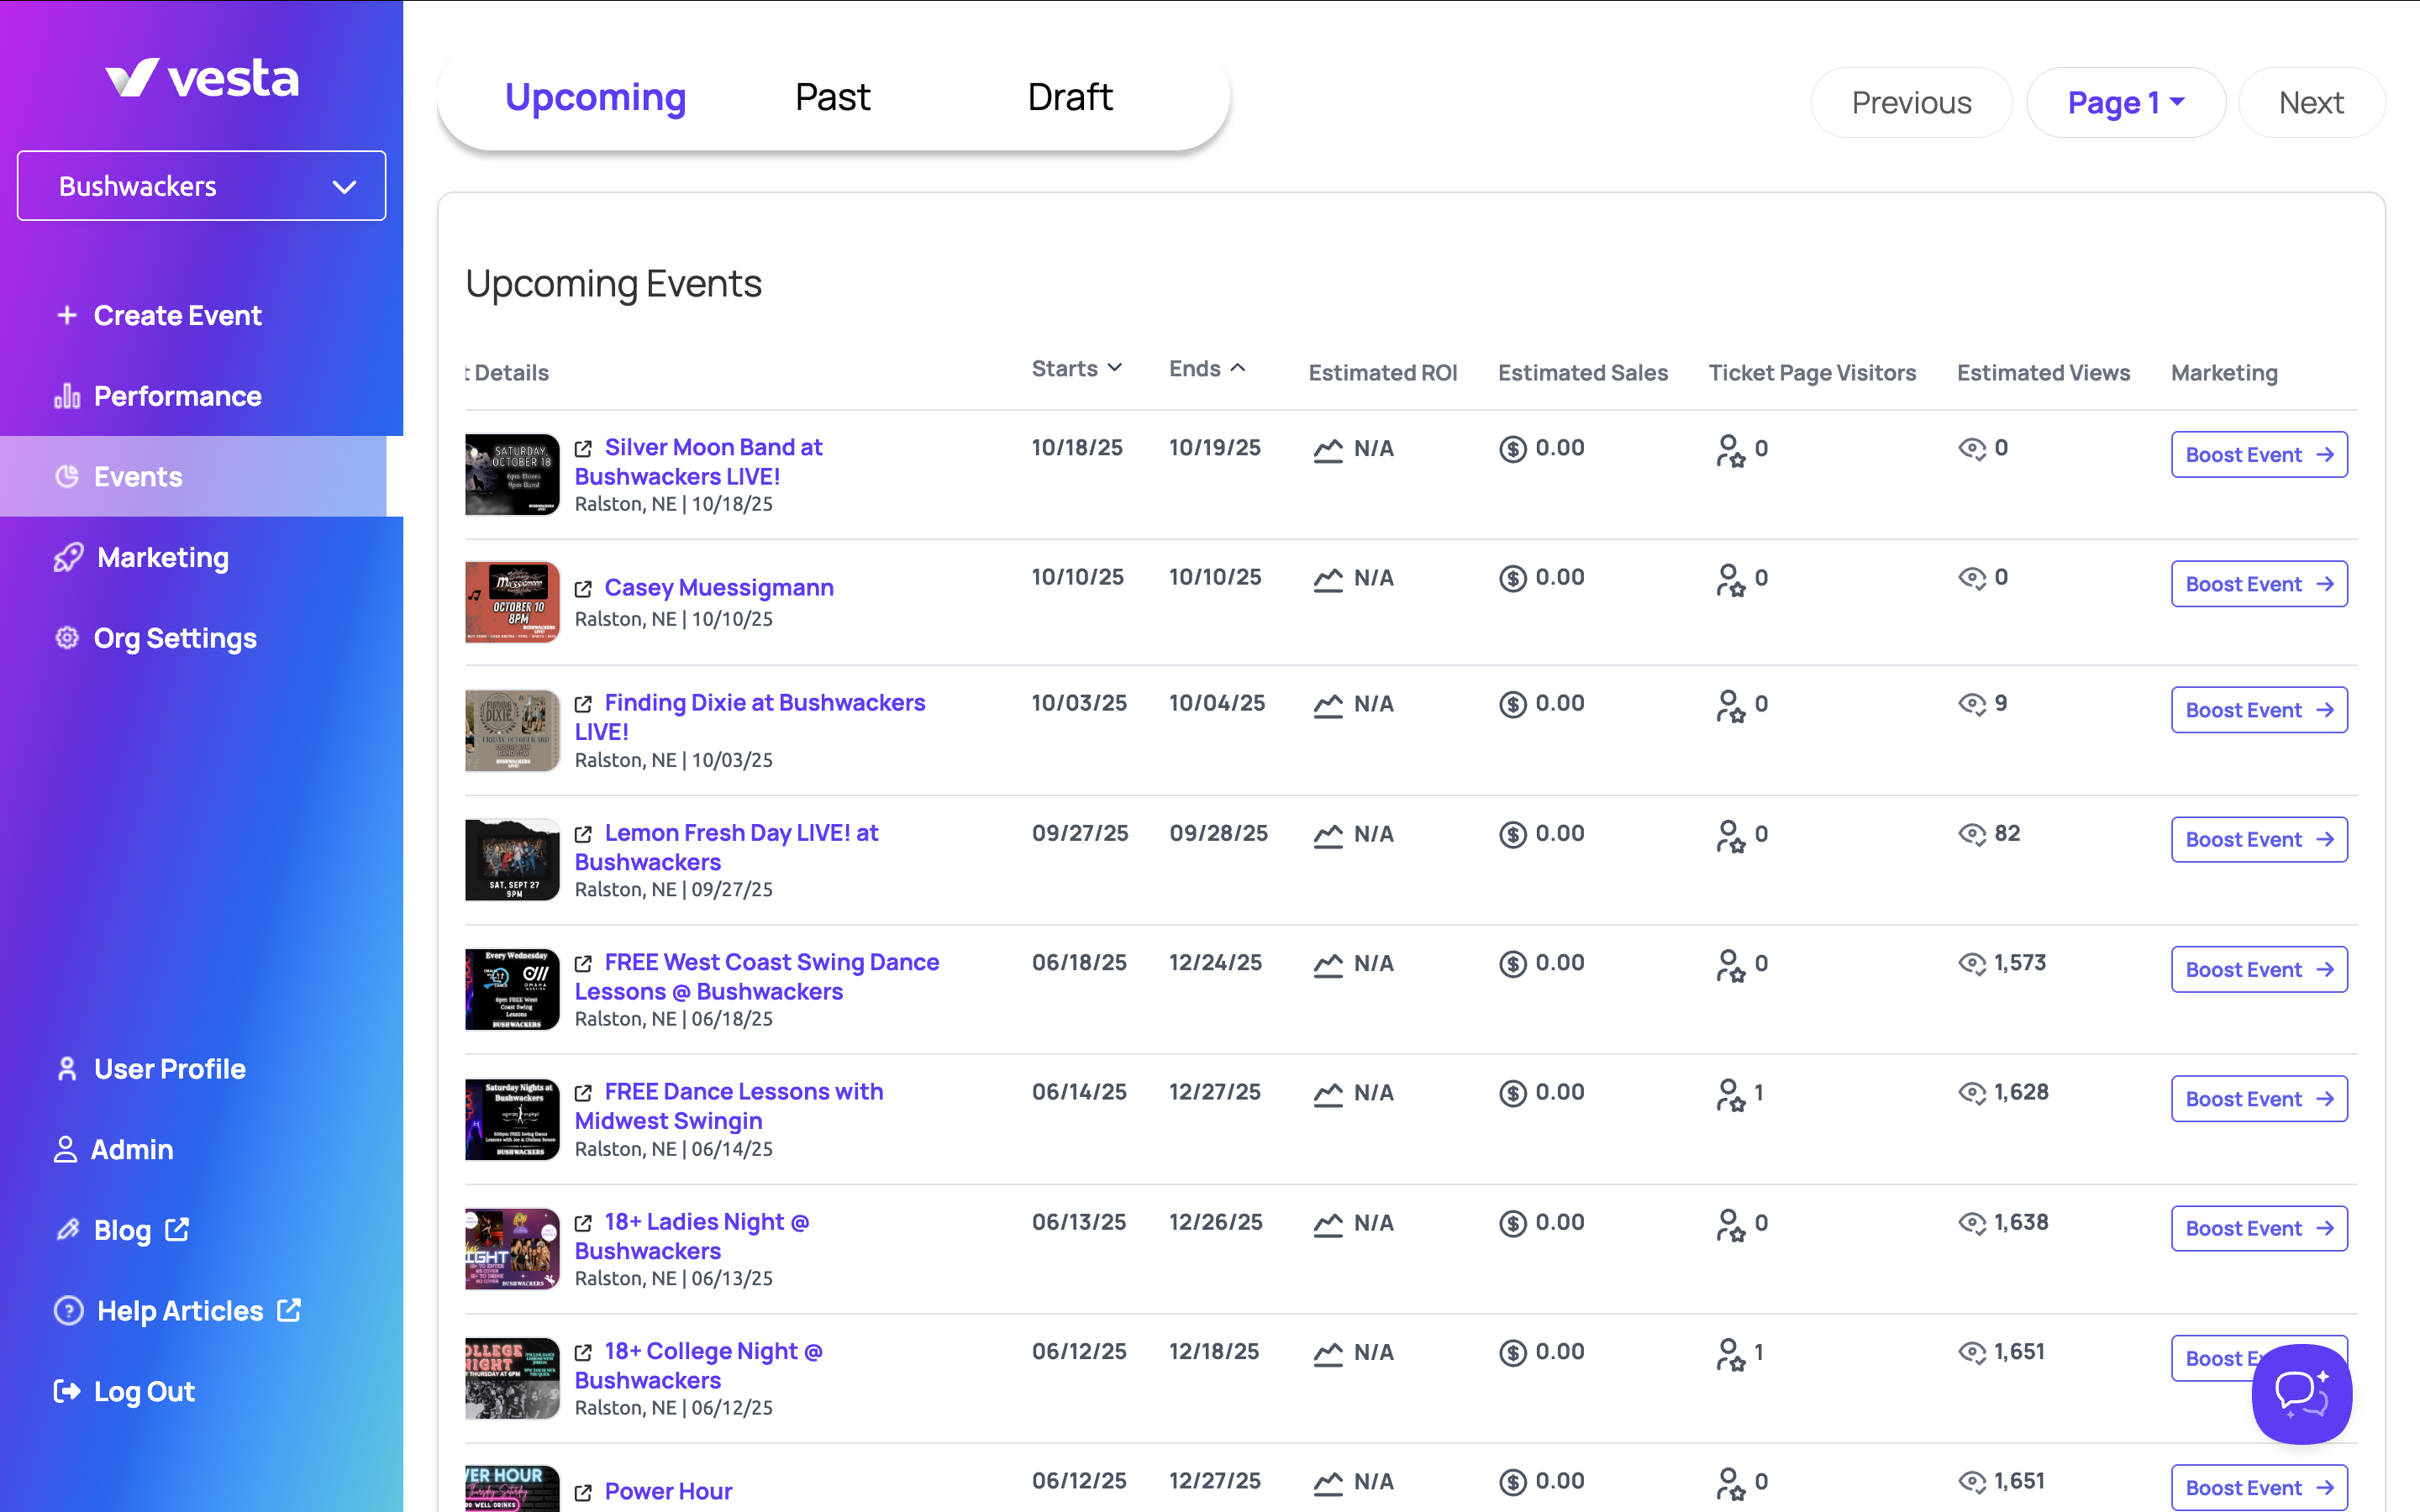Image resolution: width=2420 pixels, height=1512 pixels.
Task: Click the external link icon beside 18+ College Night
Action: (x=583, y=1352)
